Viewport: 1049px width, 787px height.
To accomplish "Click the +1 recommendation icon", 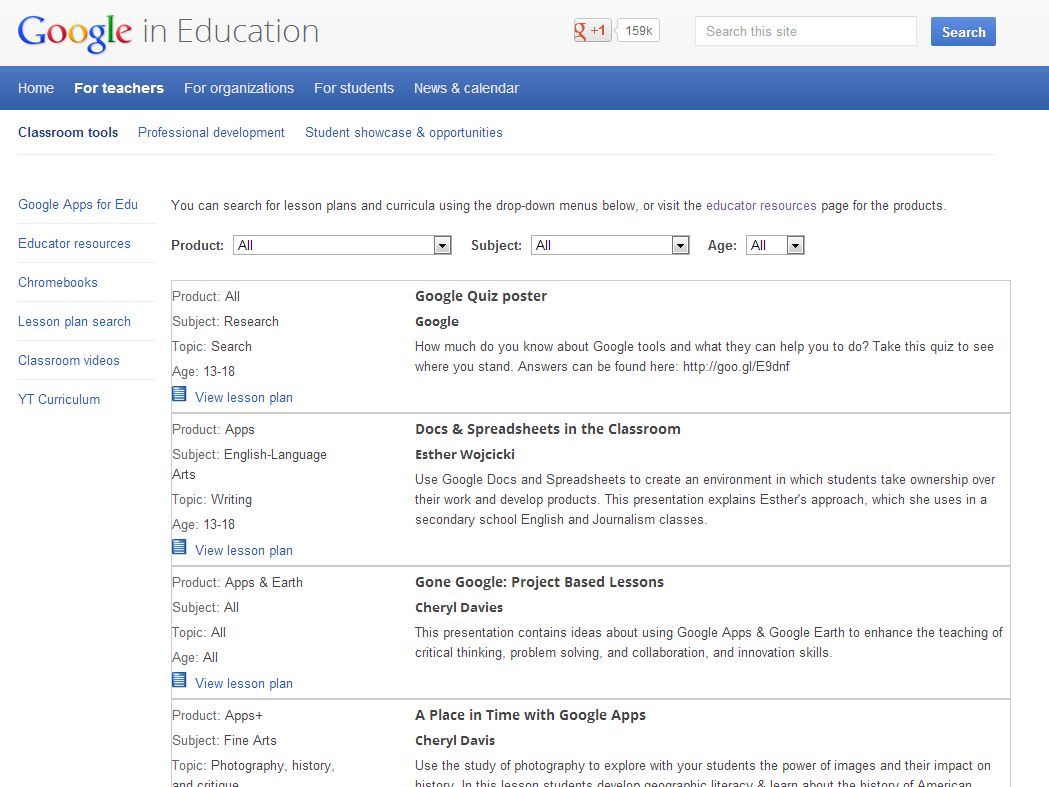I will point(591,30).
